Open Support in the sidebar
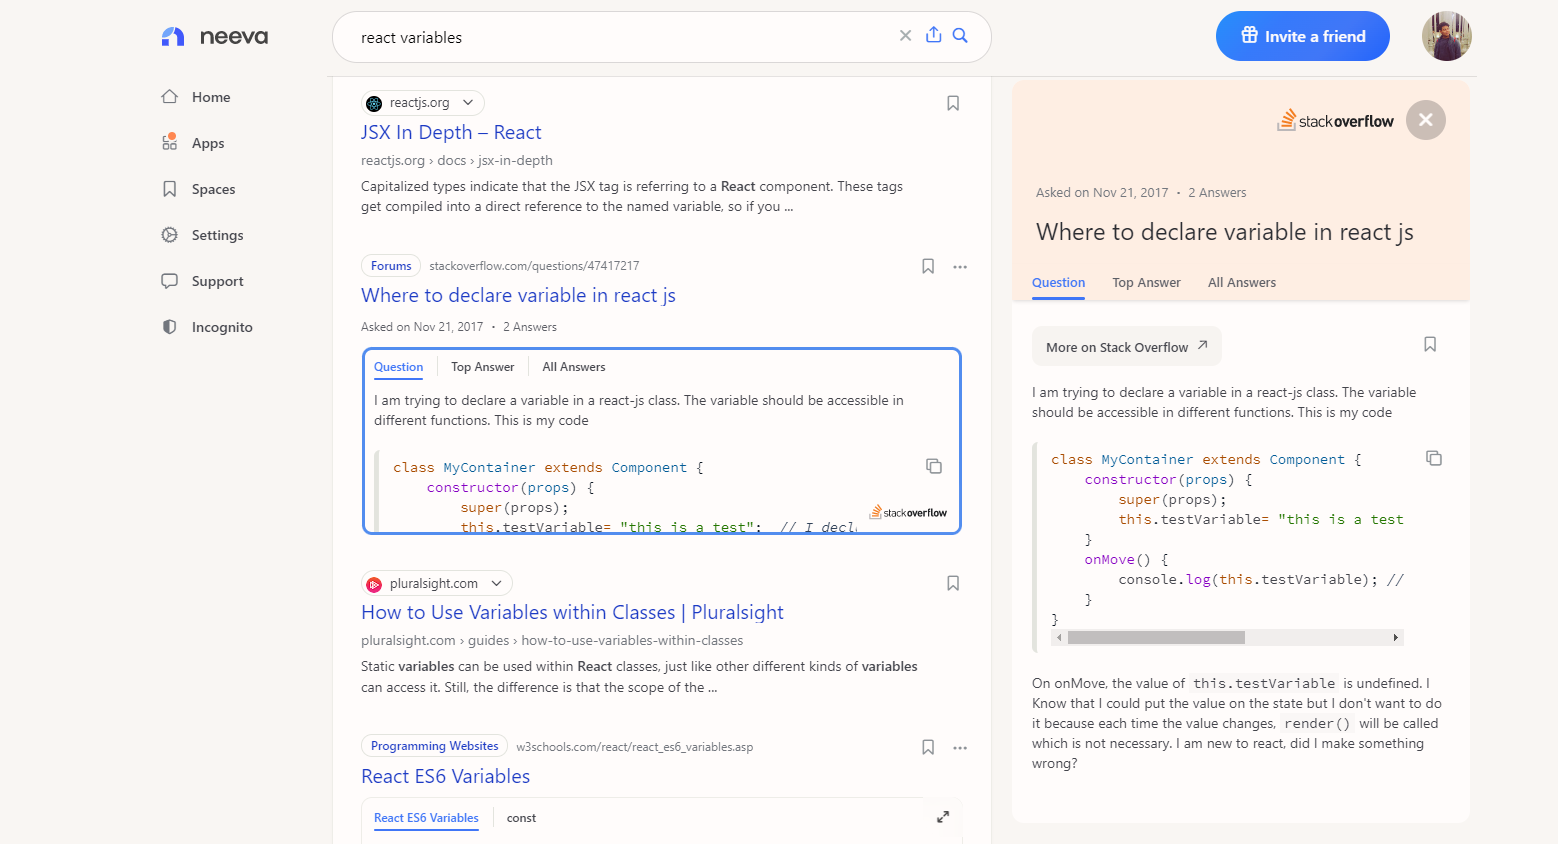 (202, 281)
